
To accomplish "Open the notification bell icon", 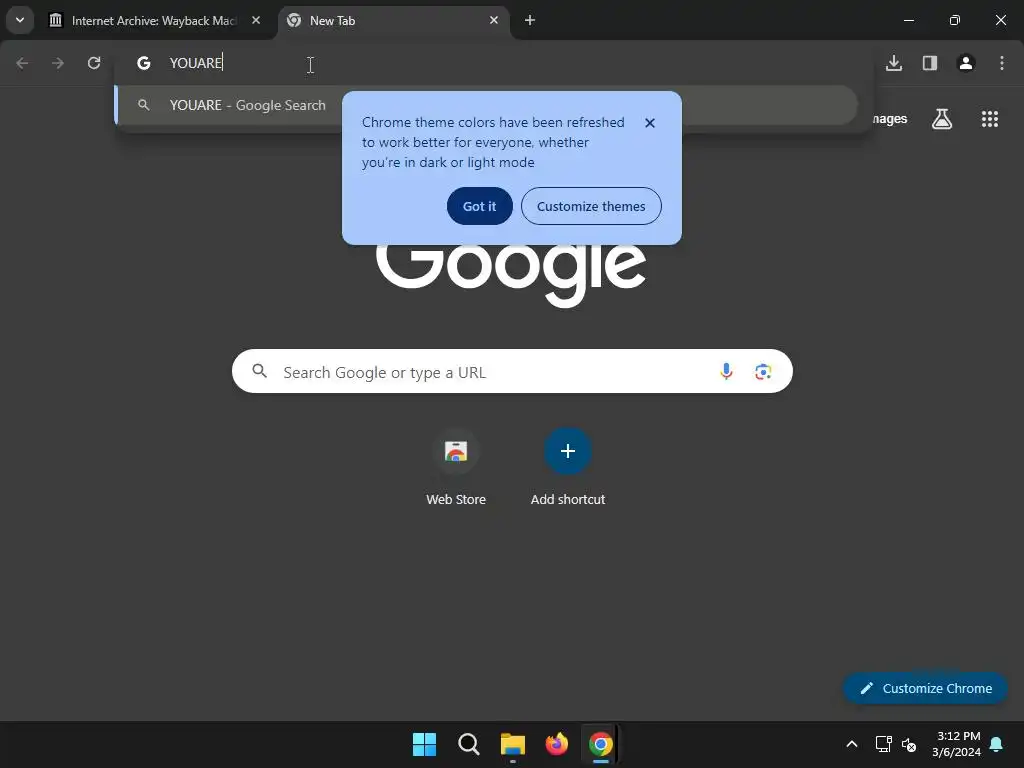I will click(997, 744).
